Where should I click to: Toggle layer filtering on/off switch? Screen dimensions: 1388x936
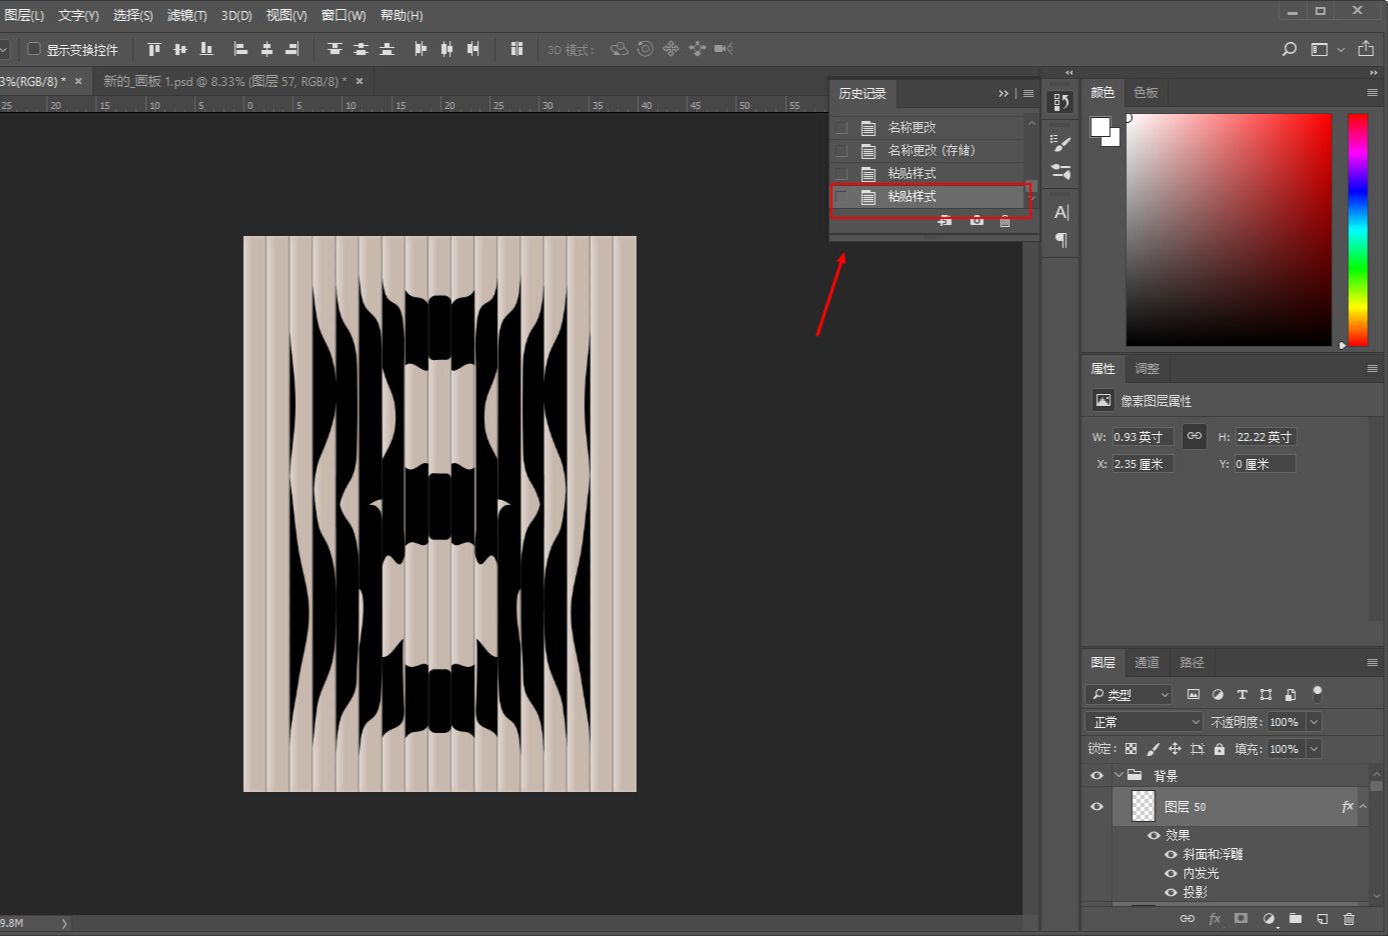click(x=1317, y=692)
